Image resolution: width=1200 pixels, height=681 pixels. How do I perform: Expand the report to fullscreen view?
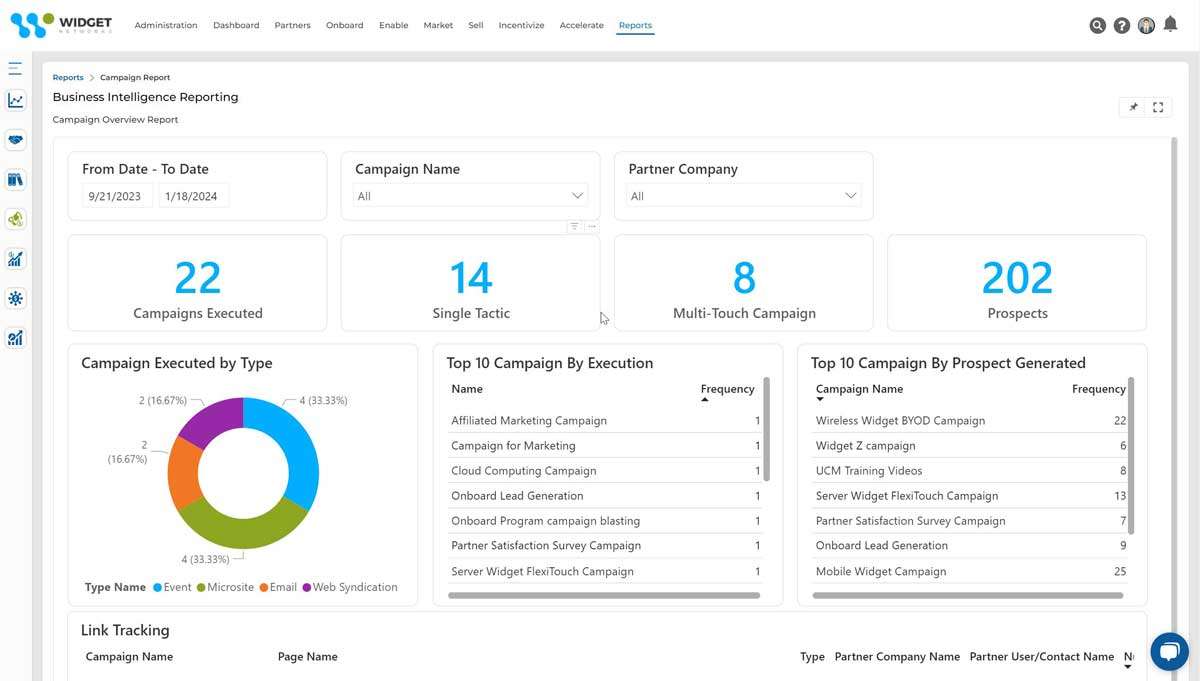coord(1158,107)
